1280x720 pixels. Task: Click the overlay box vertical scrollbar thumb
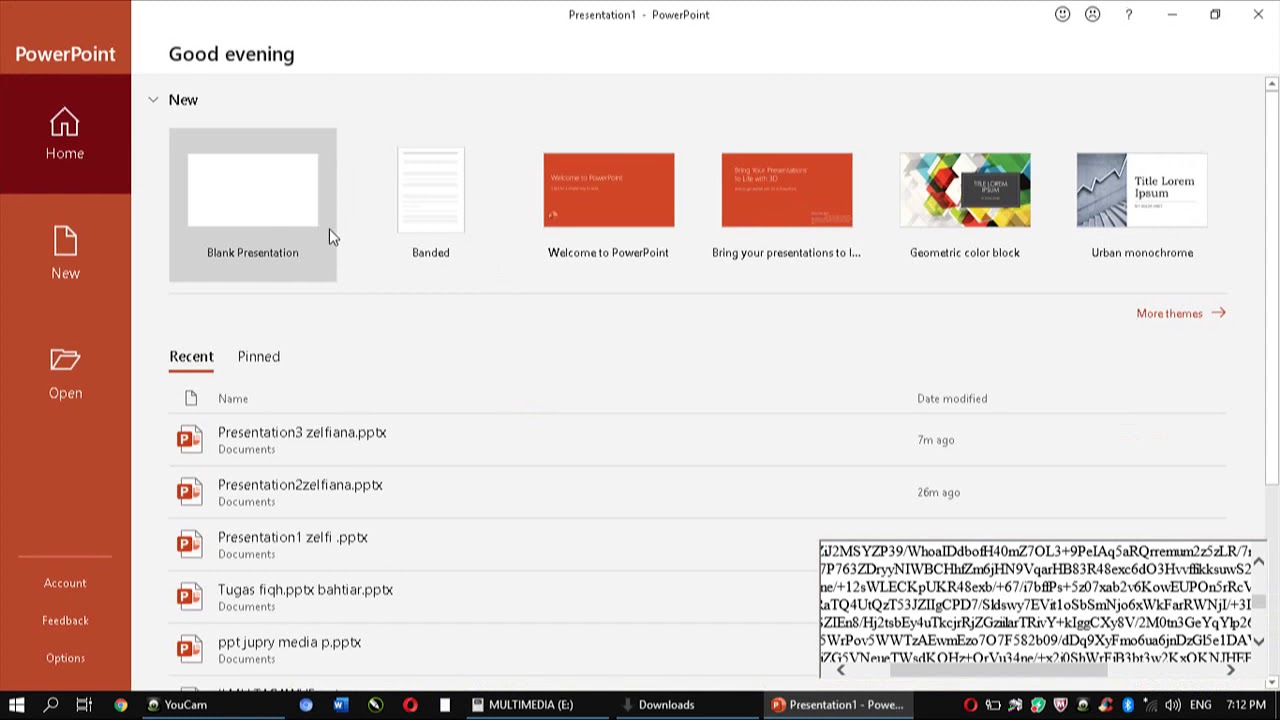[1259, 601]
